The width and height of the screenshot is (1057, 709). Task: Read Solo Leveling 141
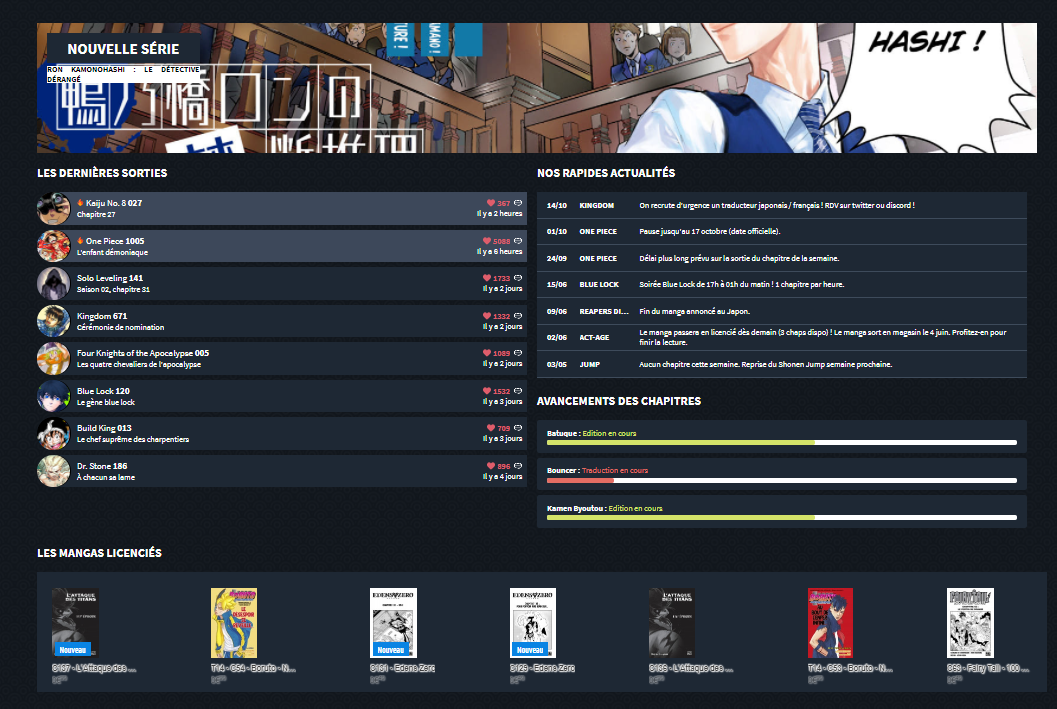click(x=110, y=278)
